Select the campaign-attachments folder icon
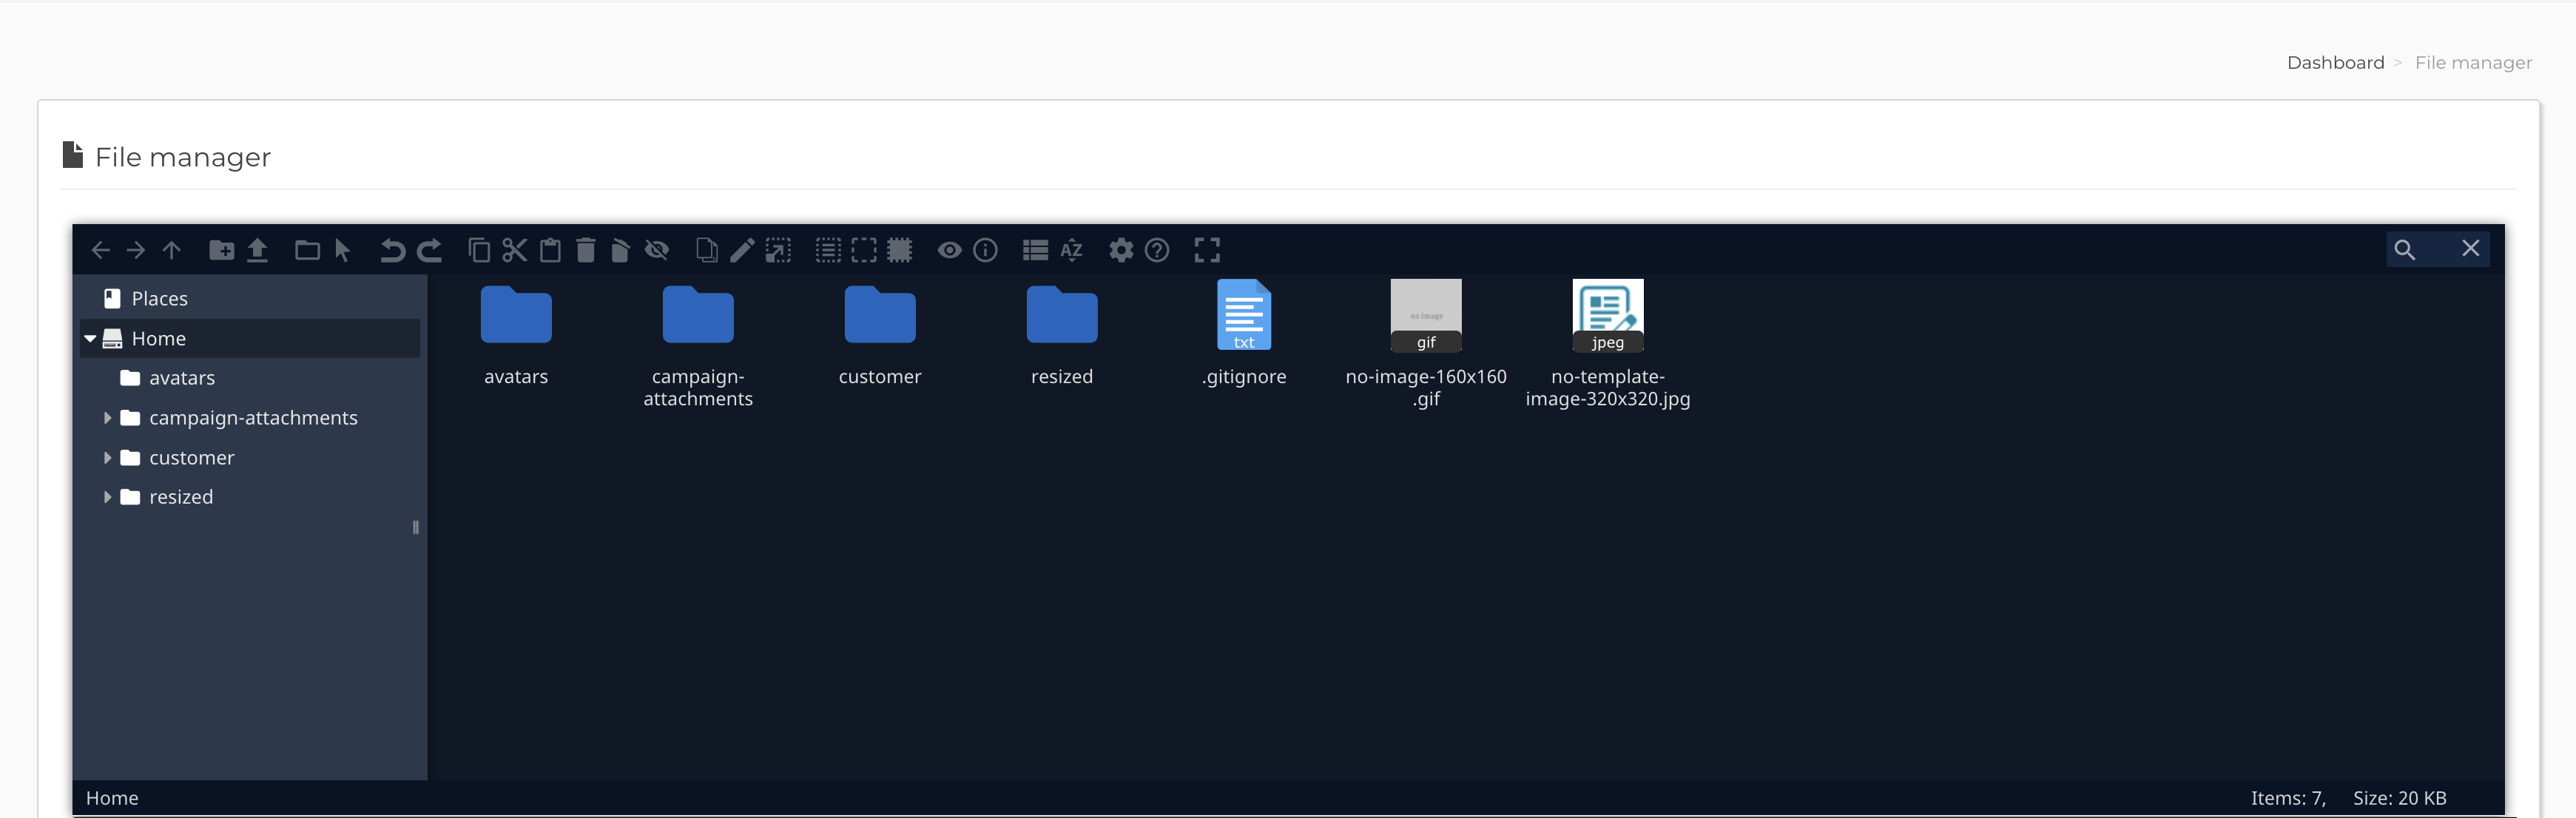 (698, 315)
